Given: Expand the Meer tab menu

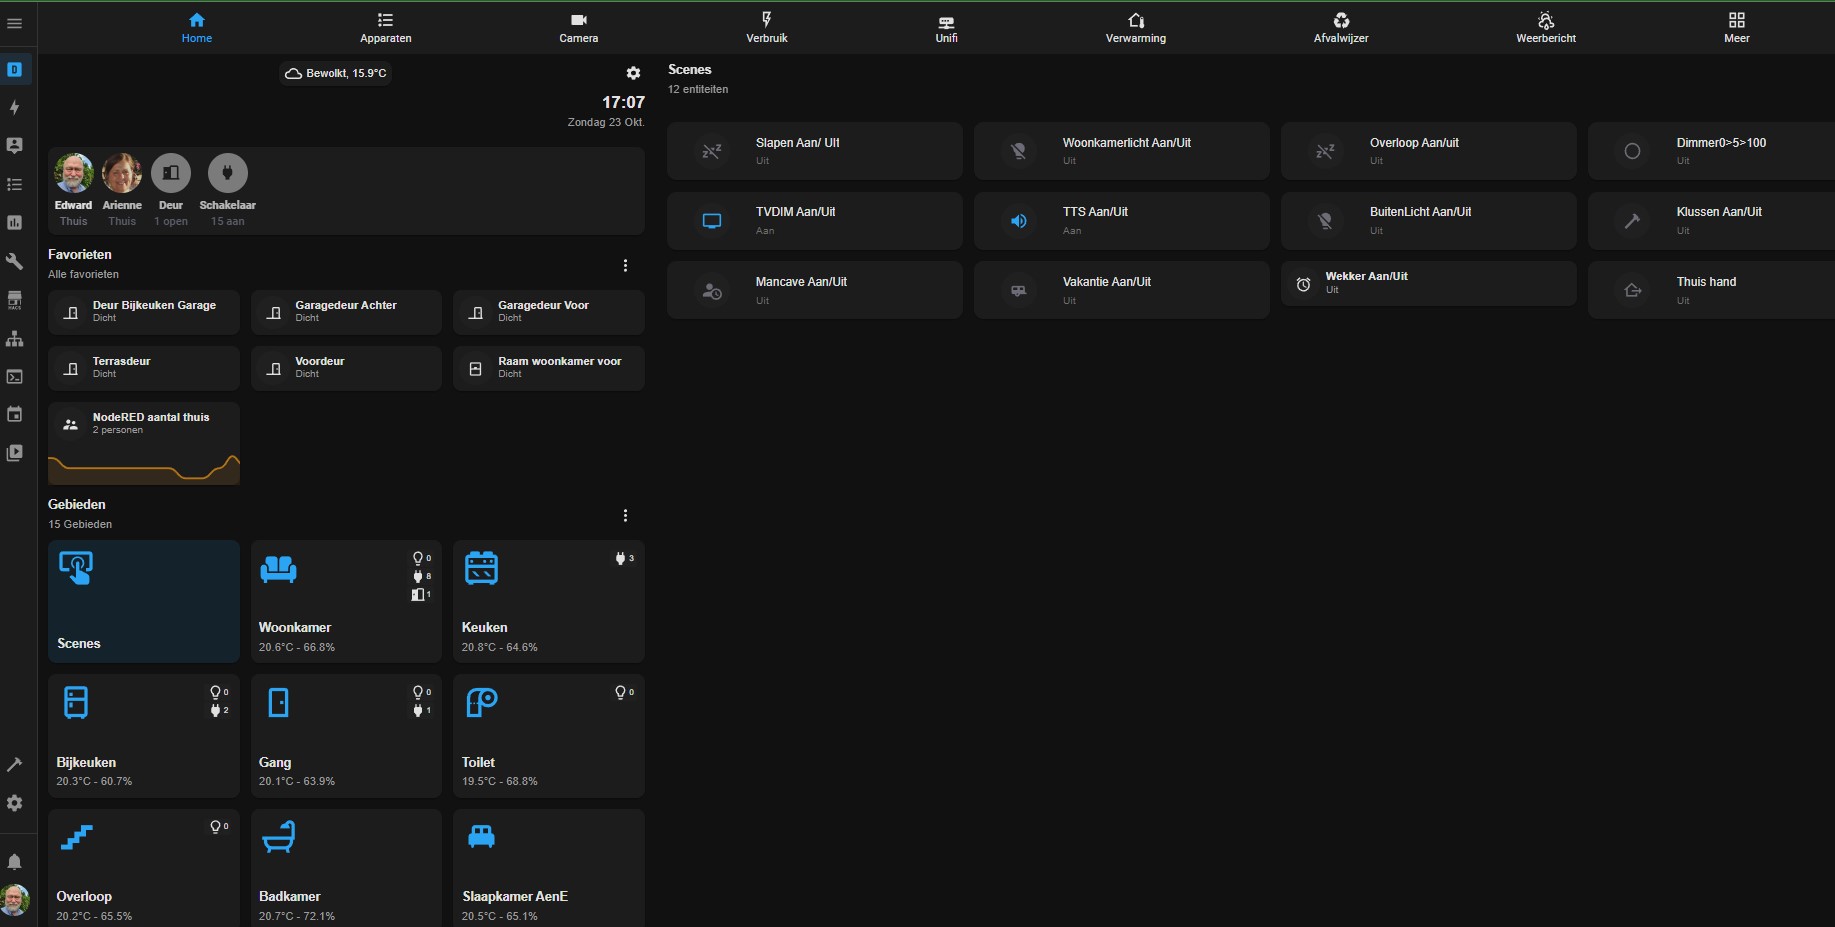Looking at the screenshot, I should pyautogui.click(x=1736, y=27).
